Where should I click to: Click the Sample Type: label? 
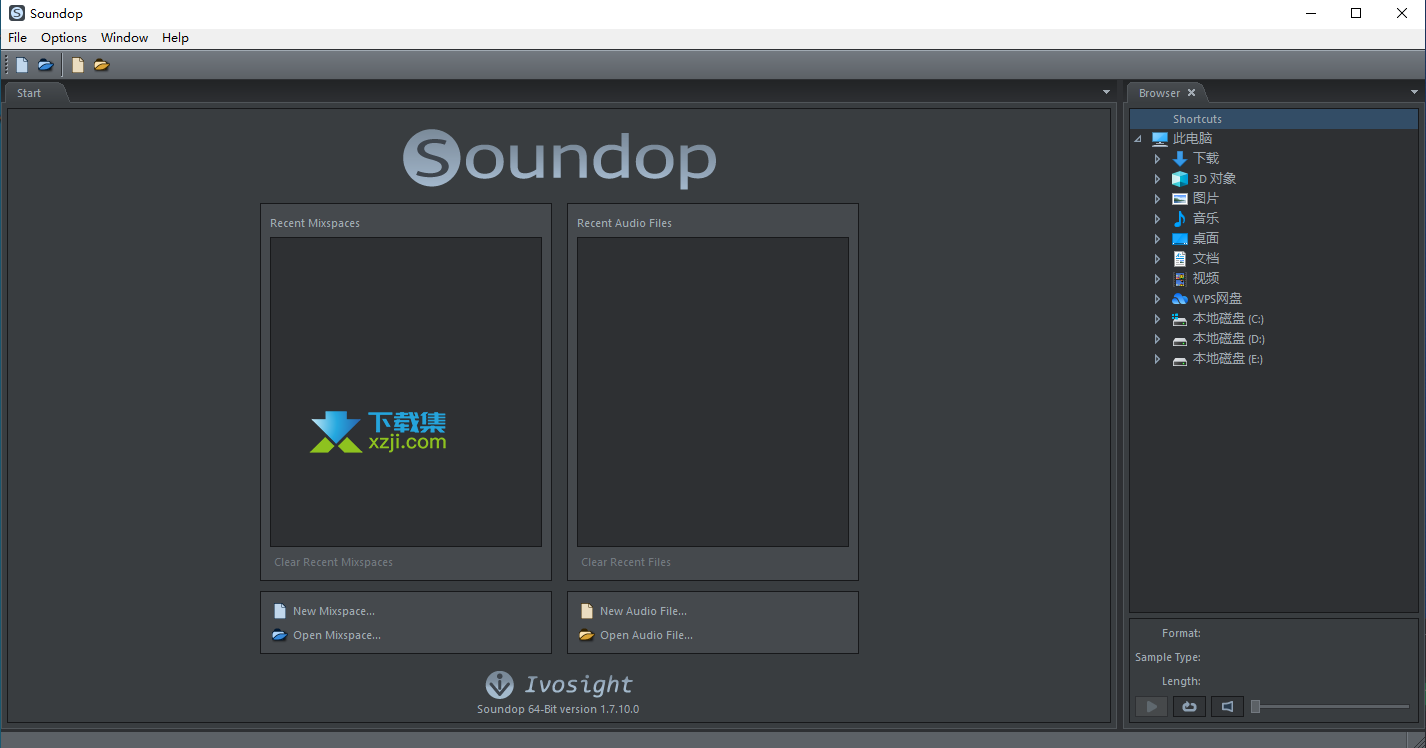[1168, 657]
